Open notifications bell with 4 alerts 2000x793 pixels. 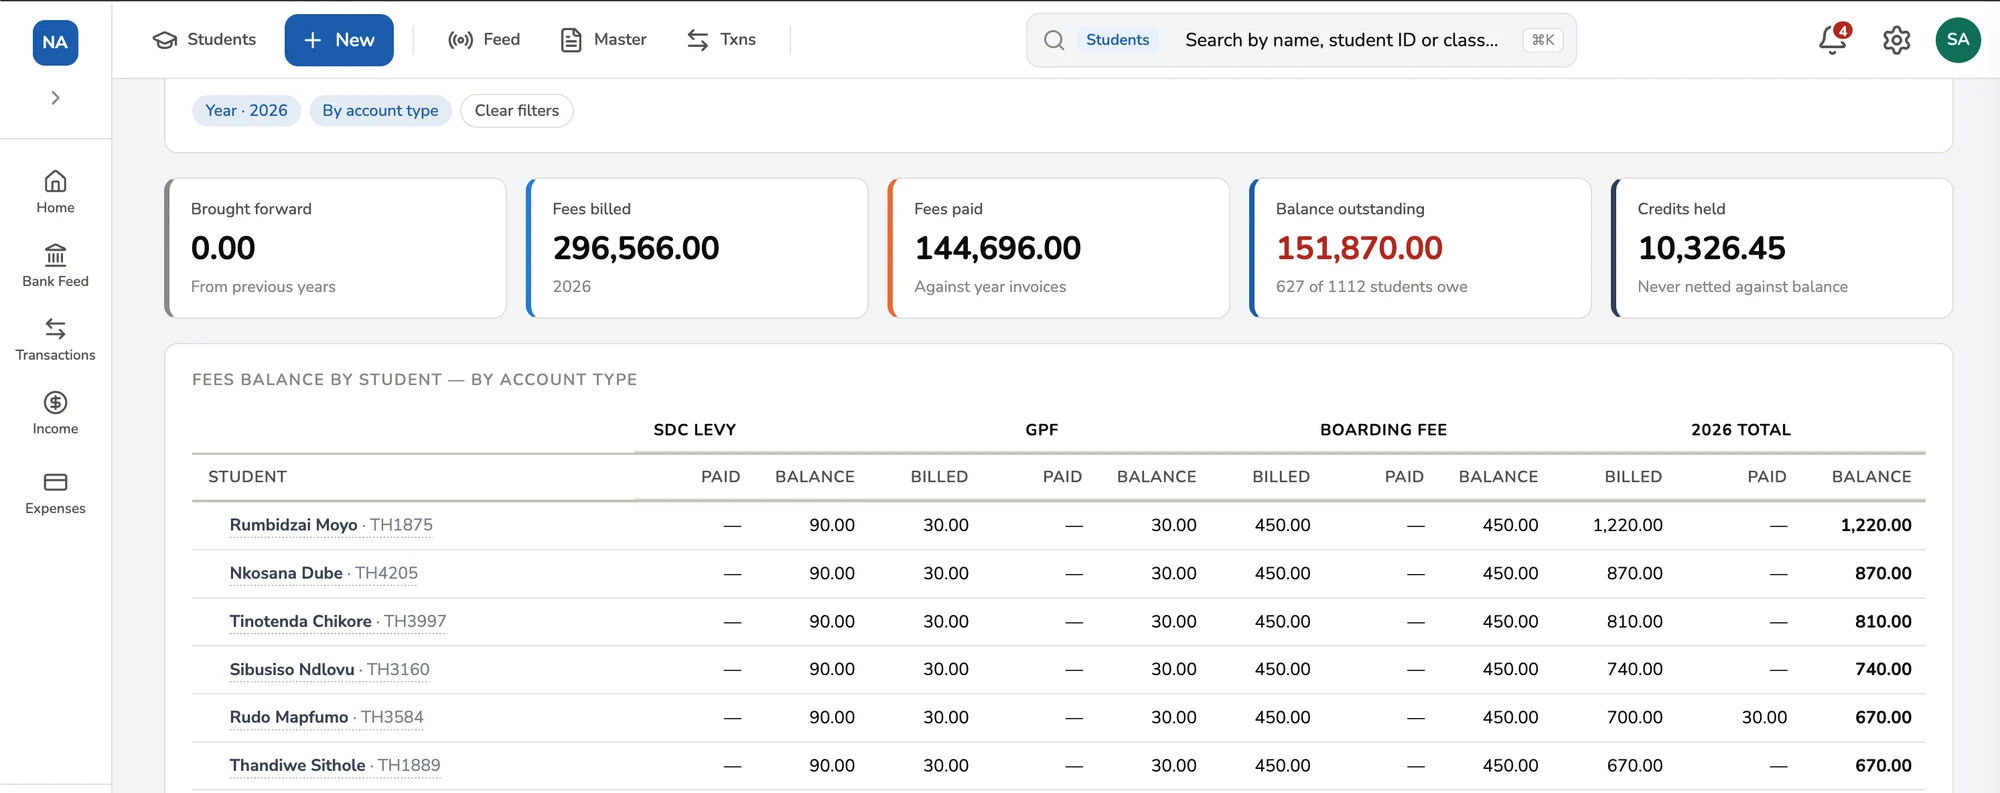pyautogui.click(x=1833, y=40)
